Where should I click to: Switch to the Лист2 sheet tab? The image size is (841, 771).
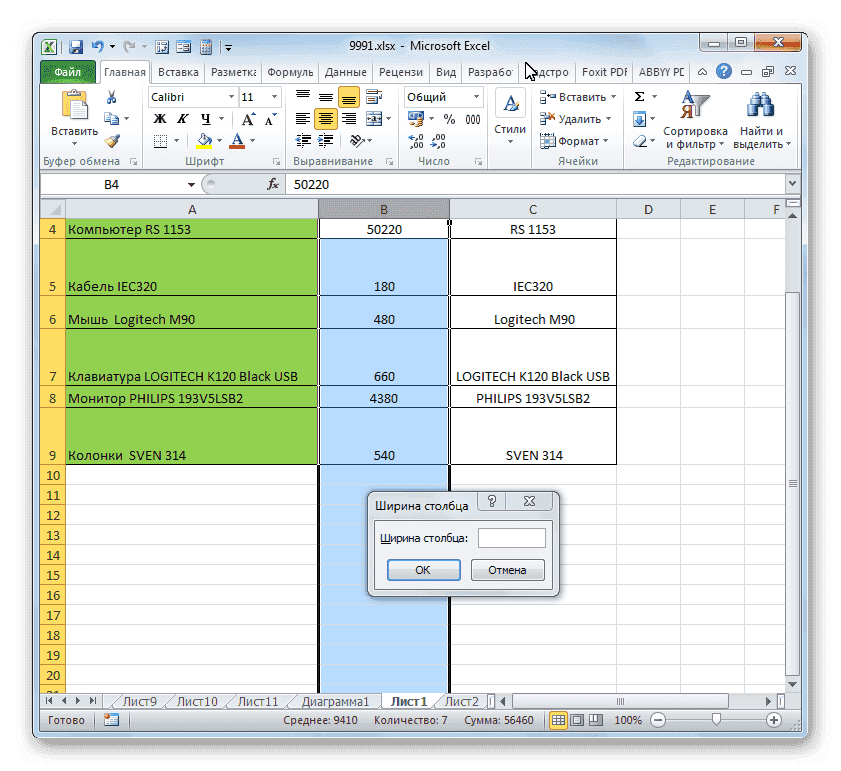(461, 701)
